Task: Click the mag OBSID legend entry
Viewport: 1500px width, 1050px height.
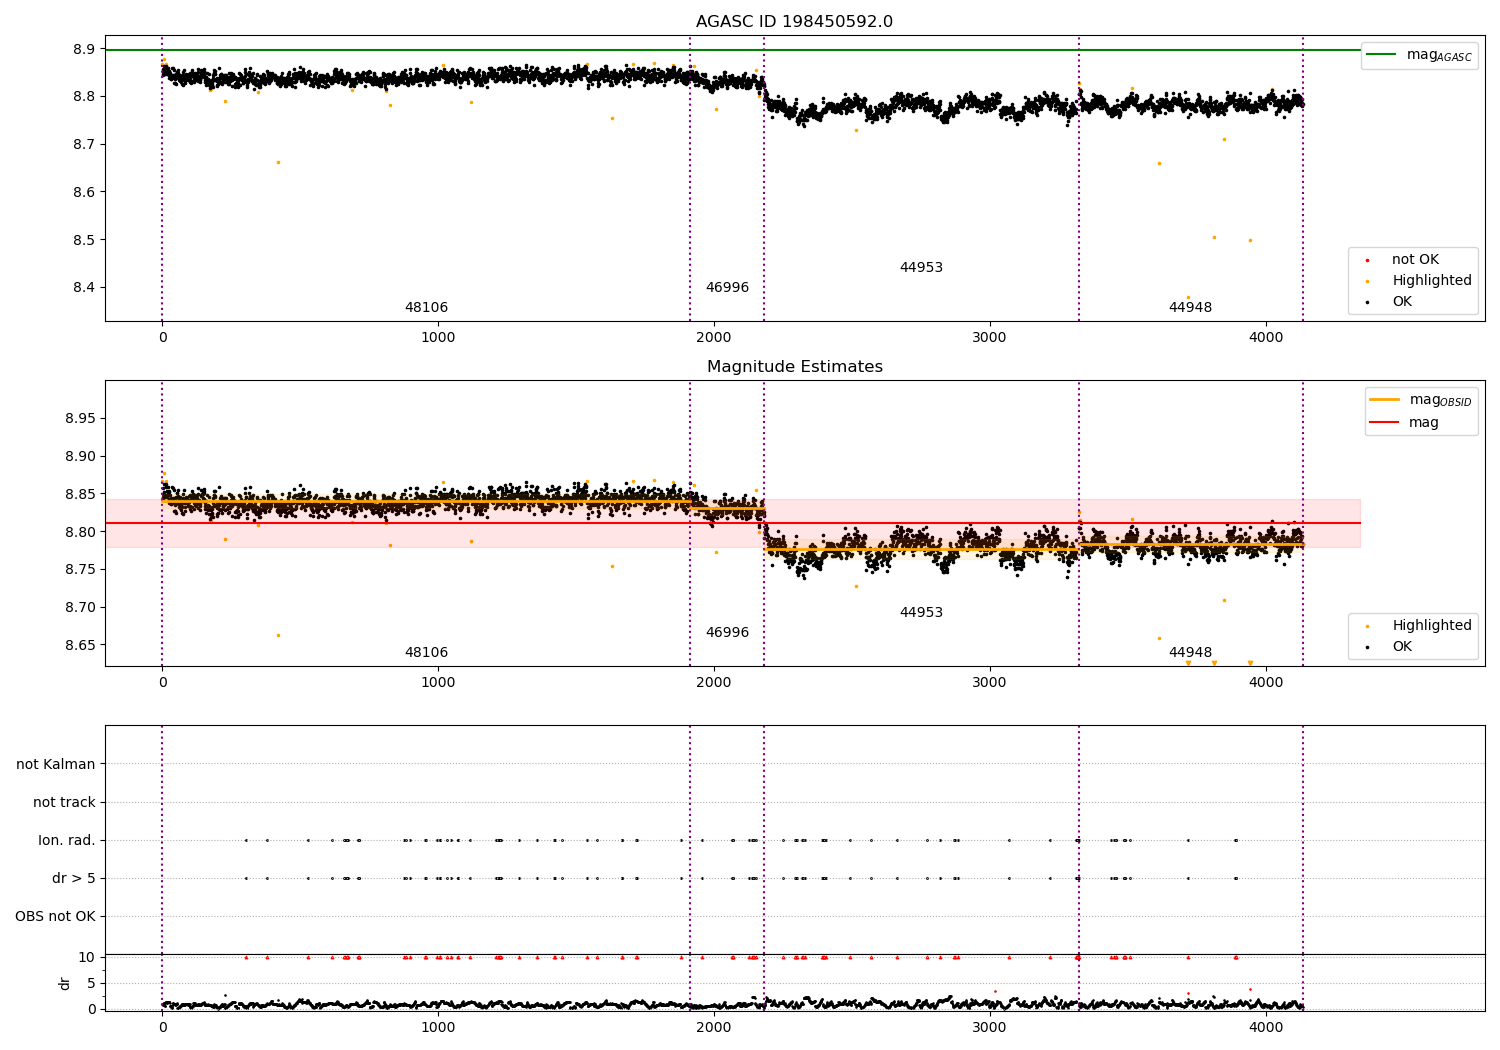Action: [1421, 400]
